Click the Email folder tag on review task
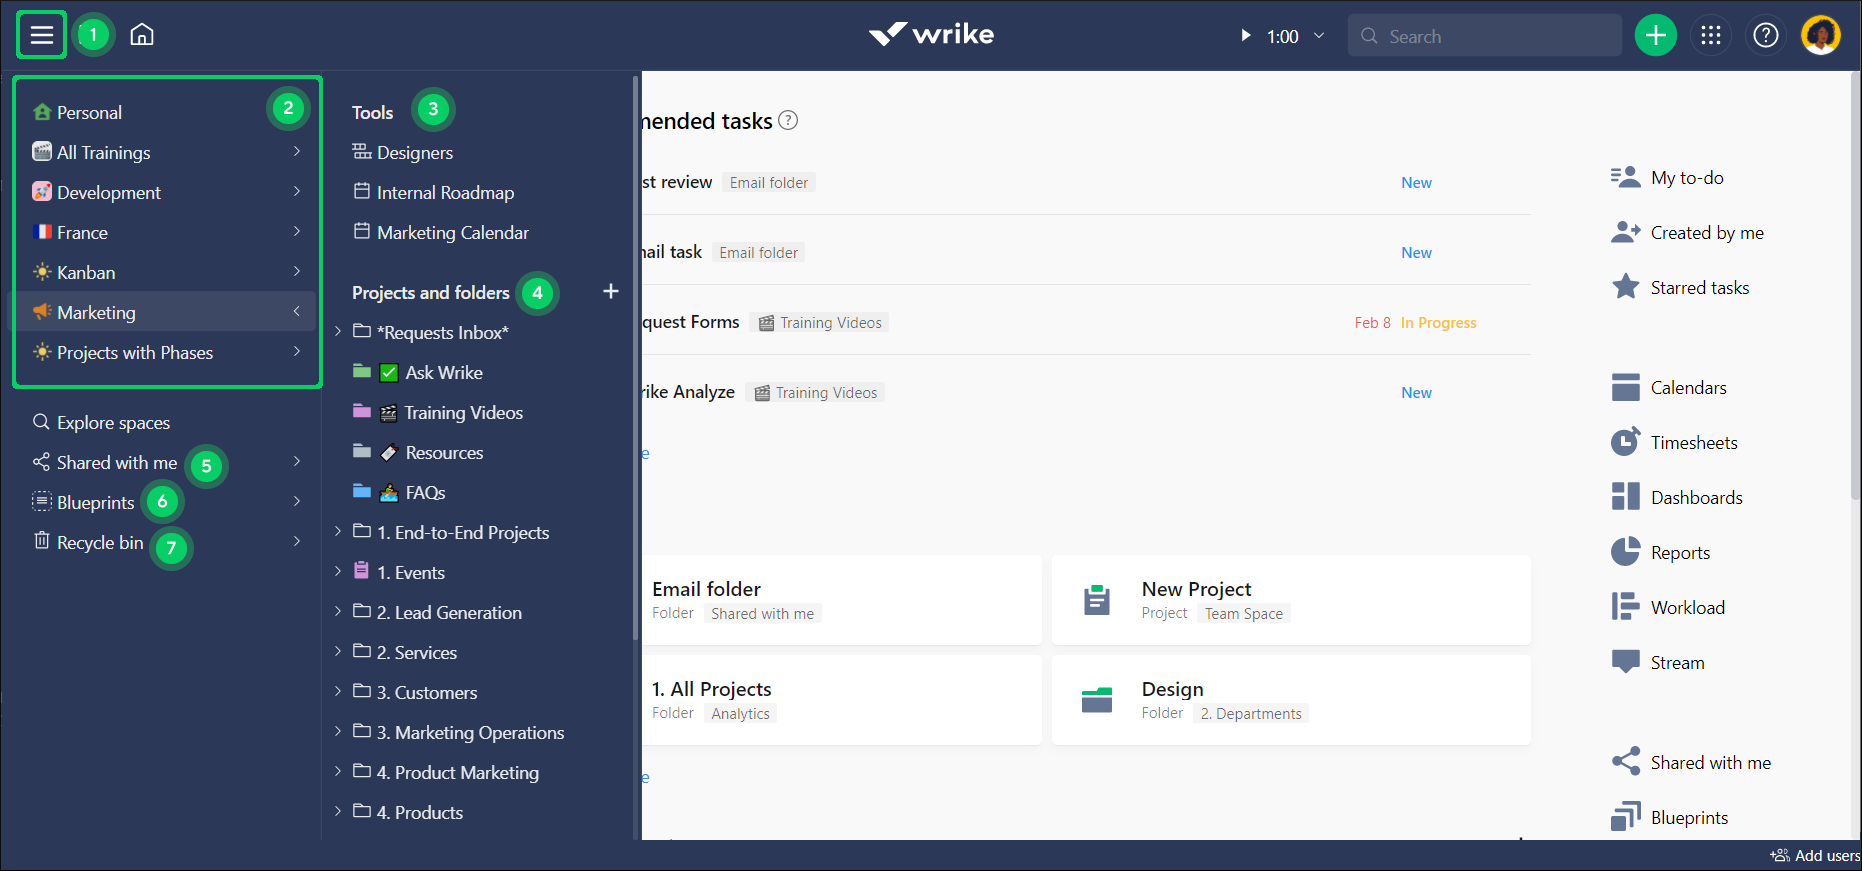 click(x=769, y=182)
